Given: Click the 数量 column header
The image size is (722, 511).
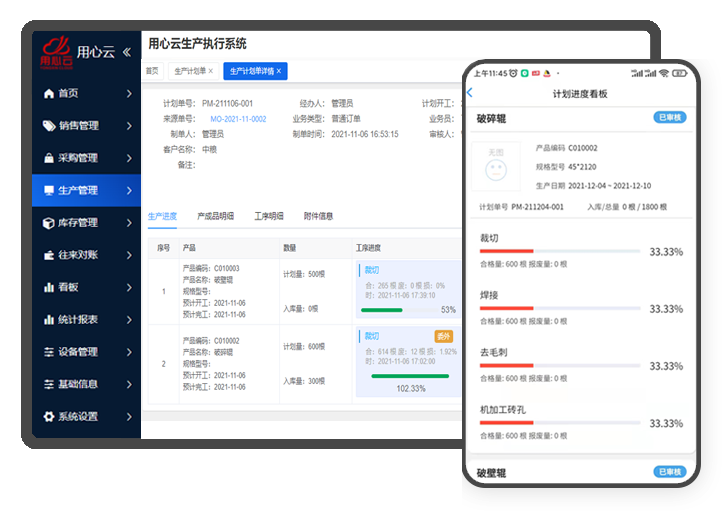Looking at the screenshot, I should coord(290,248).
